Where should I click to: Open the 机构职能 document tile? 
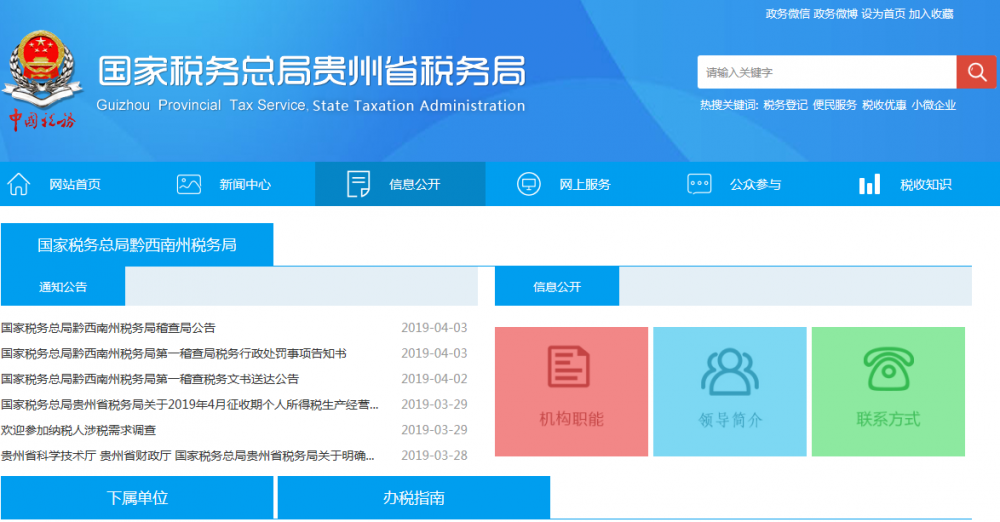click(571, 391)
